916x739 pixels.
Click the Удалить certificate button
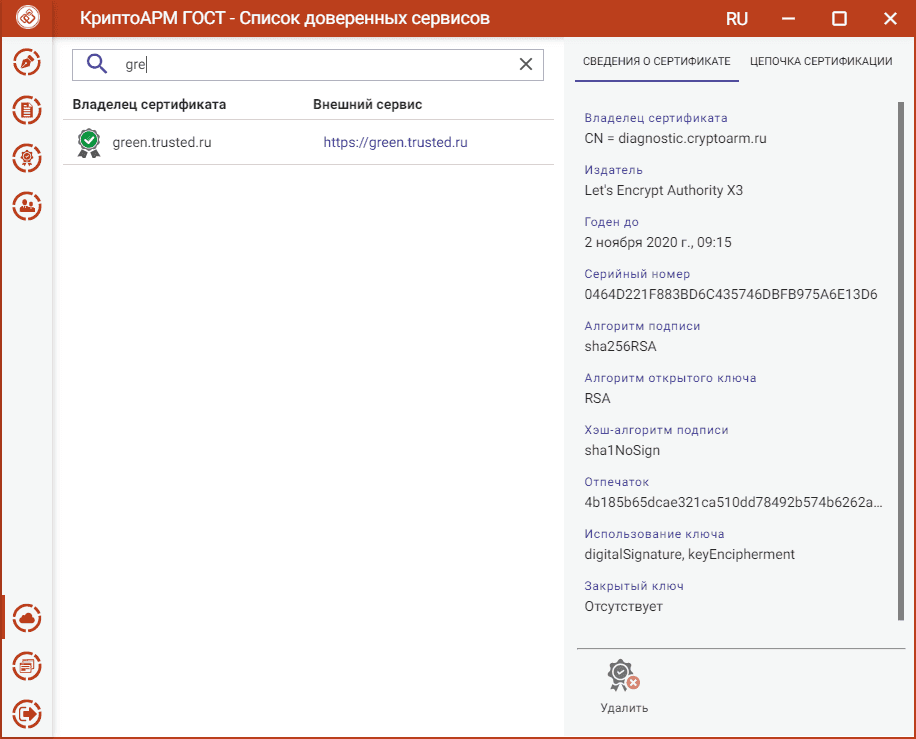point(624,687)
